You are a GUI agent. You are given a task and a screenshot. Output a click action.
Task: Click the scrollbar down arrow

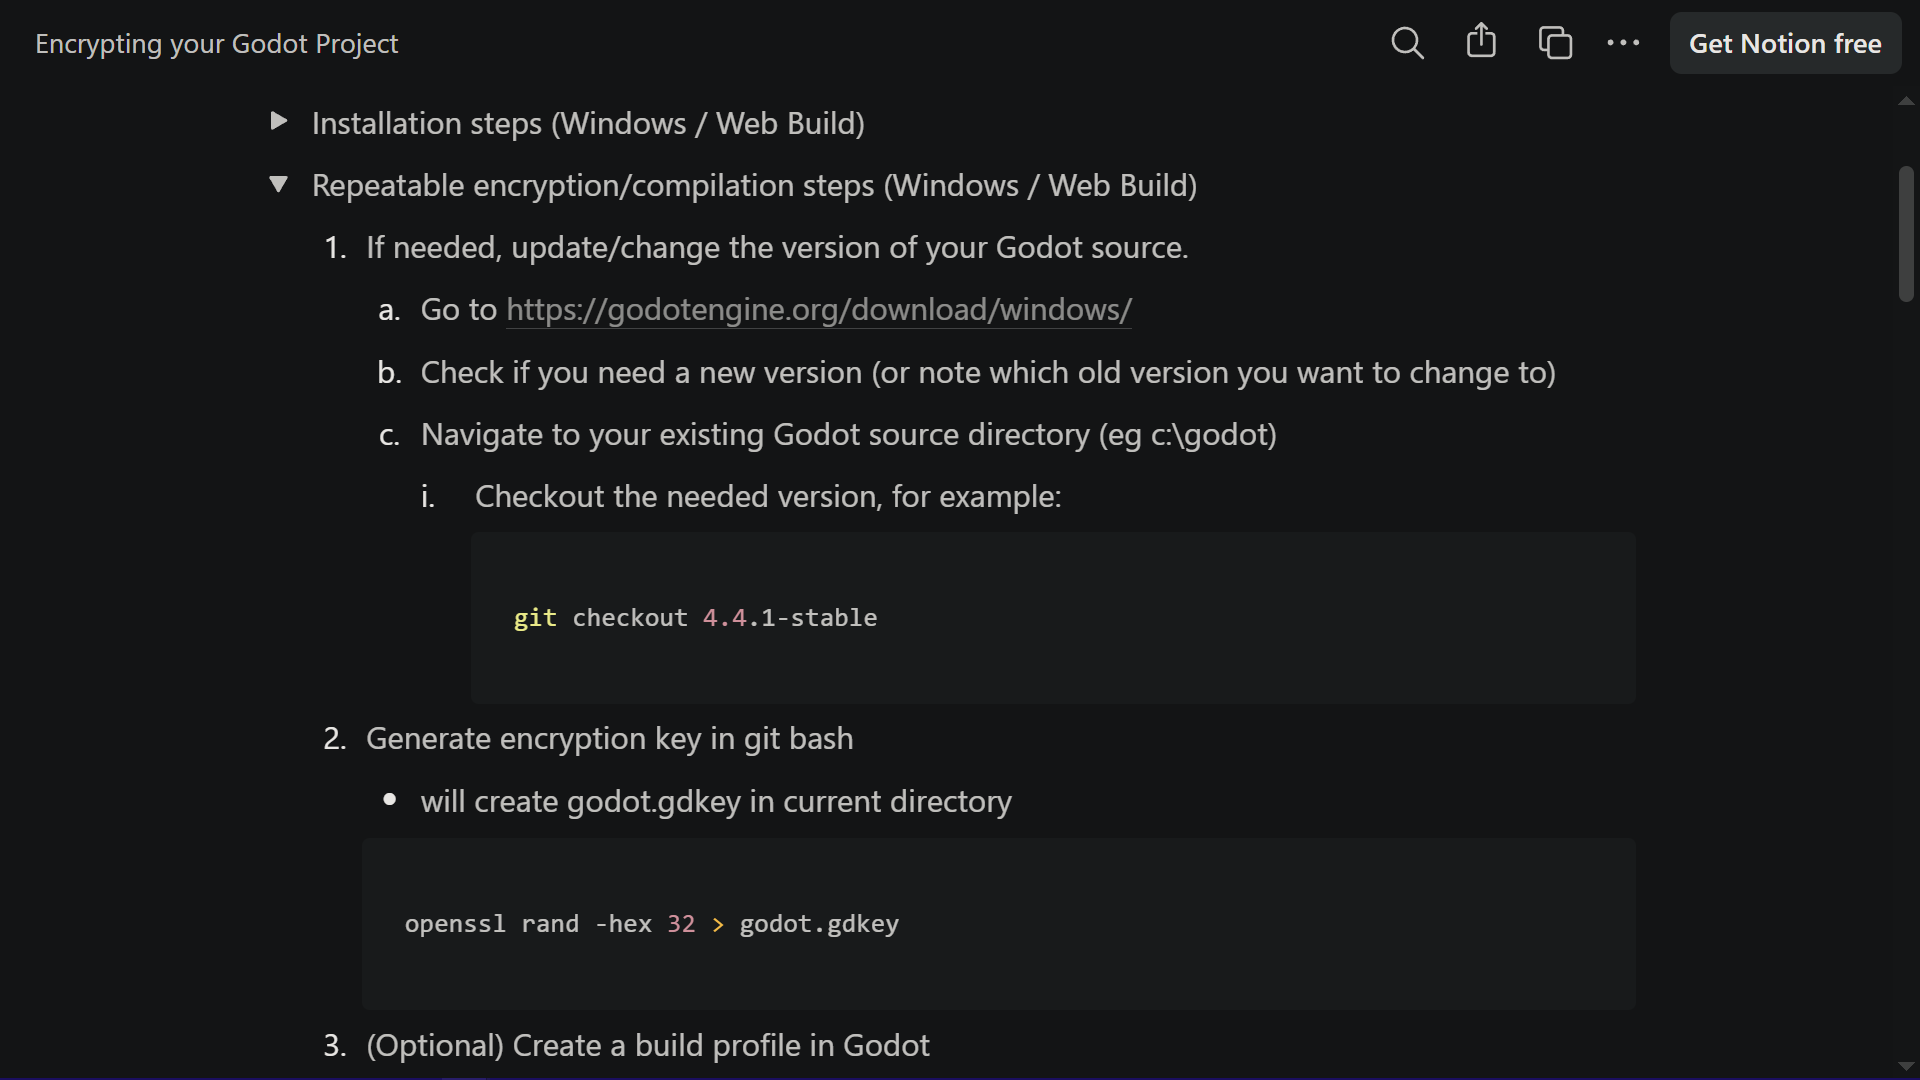point(1906,1067)
